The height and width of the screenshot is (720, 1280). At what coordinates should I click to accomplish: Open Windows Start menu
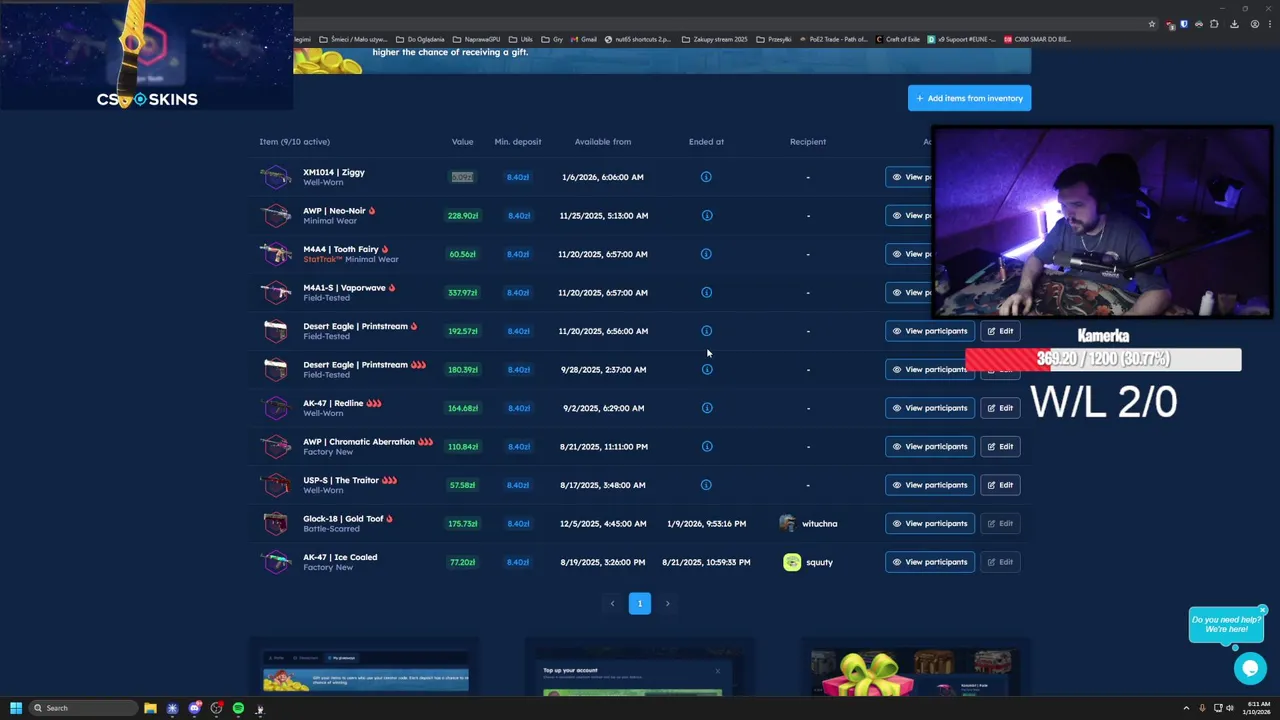(16, 708)
